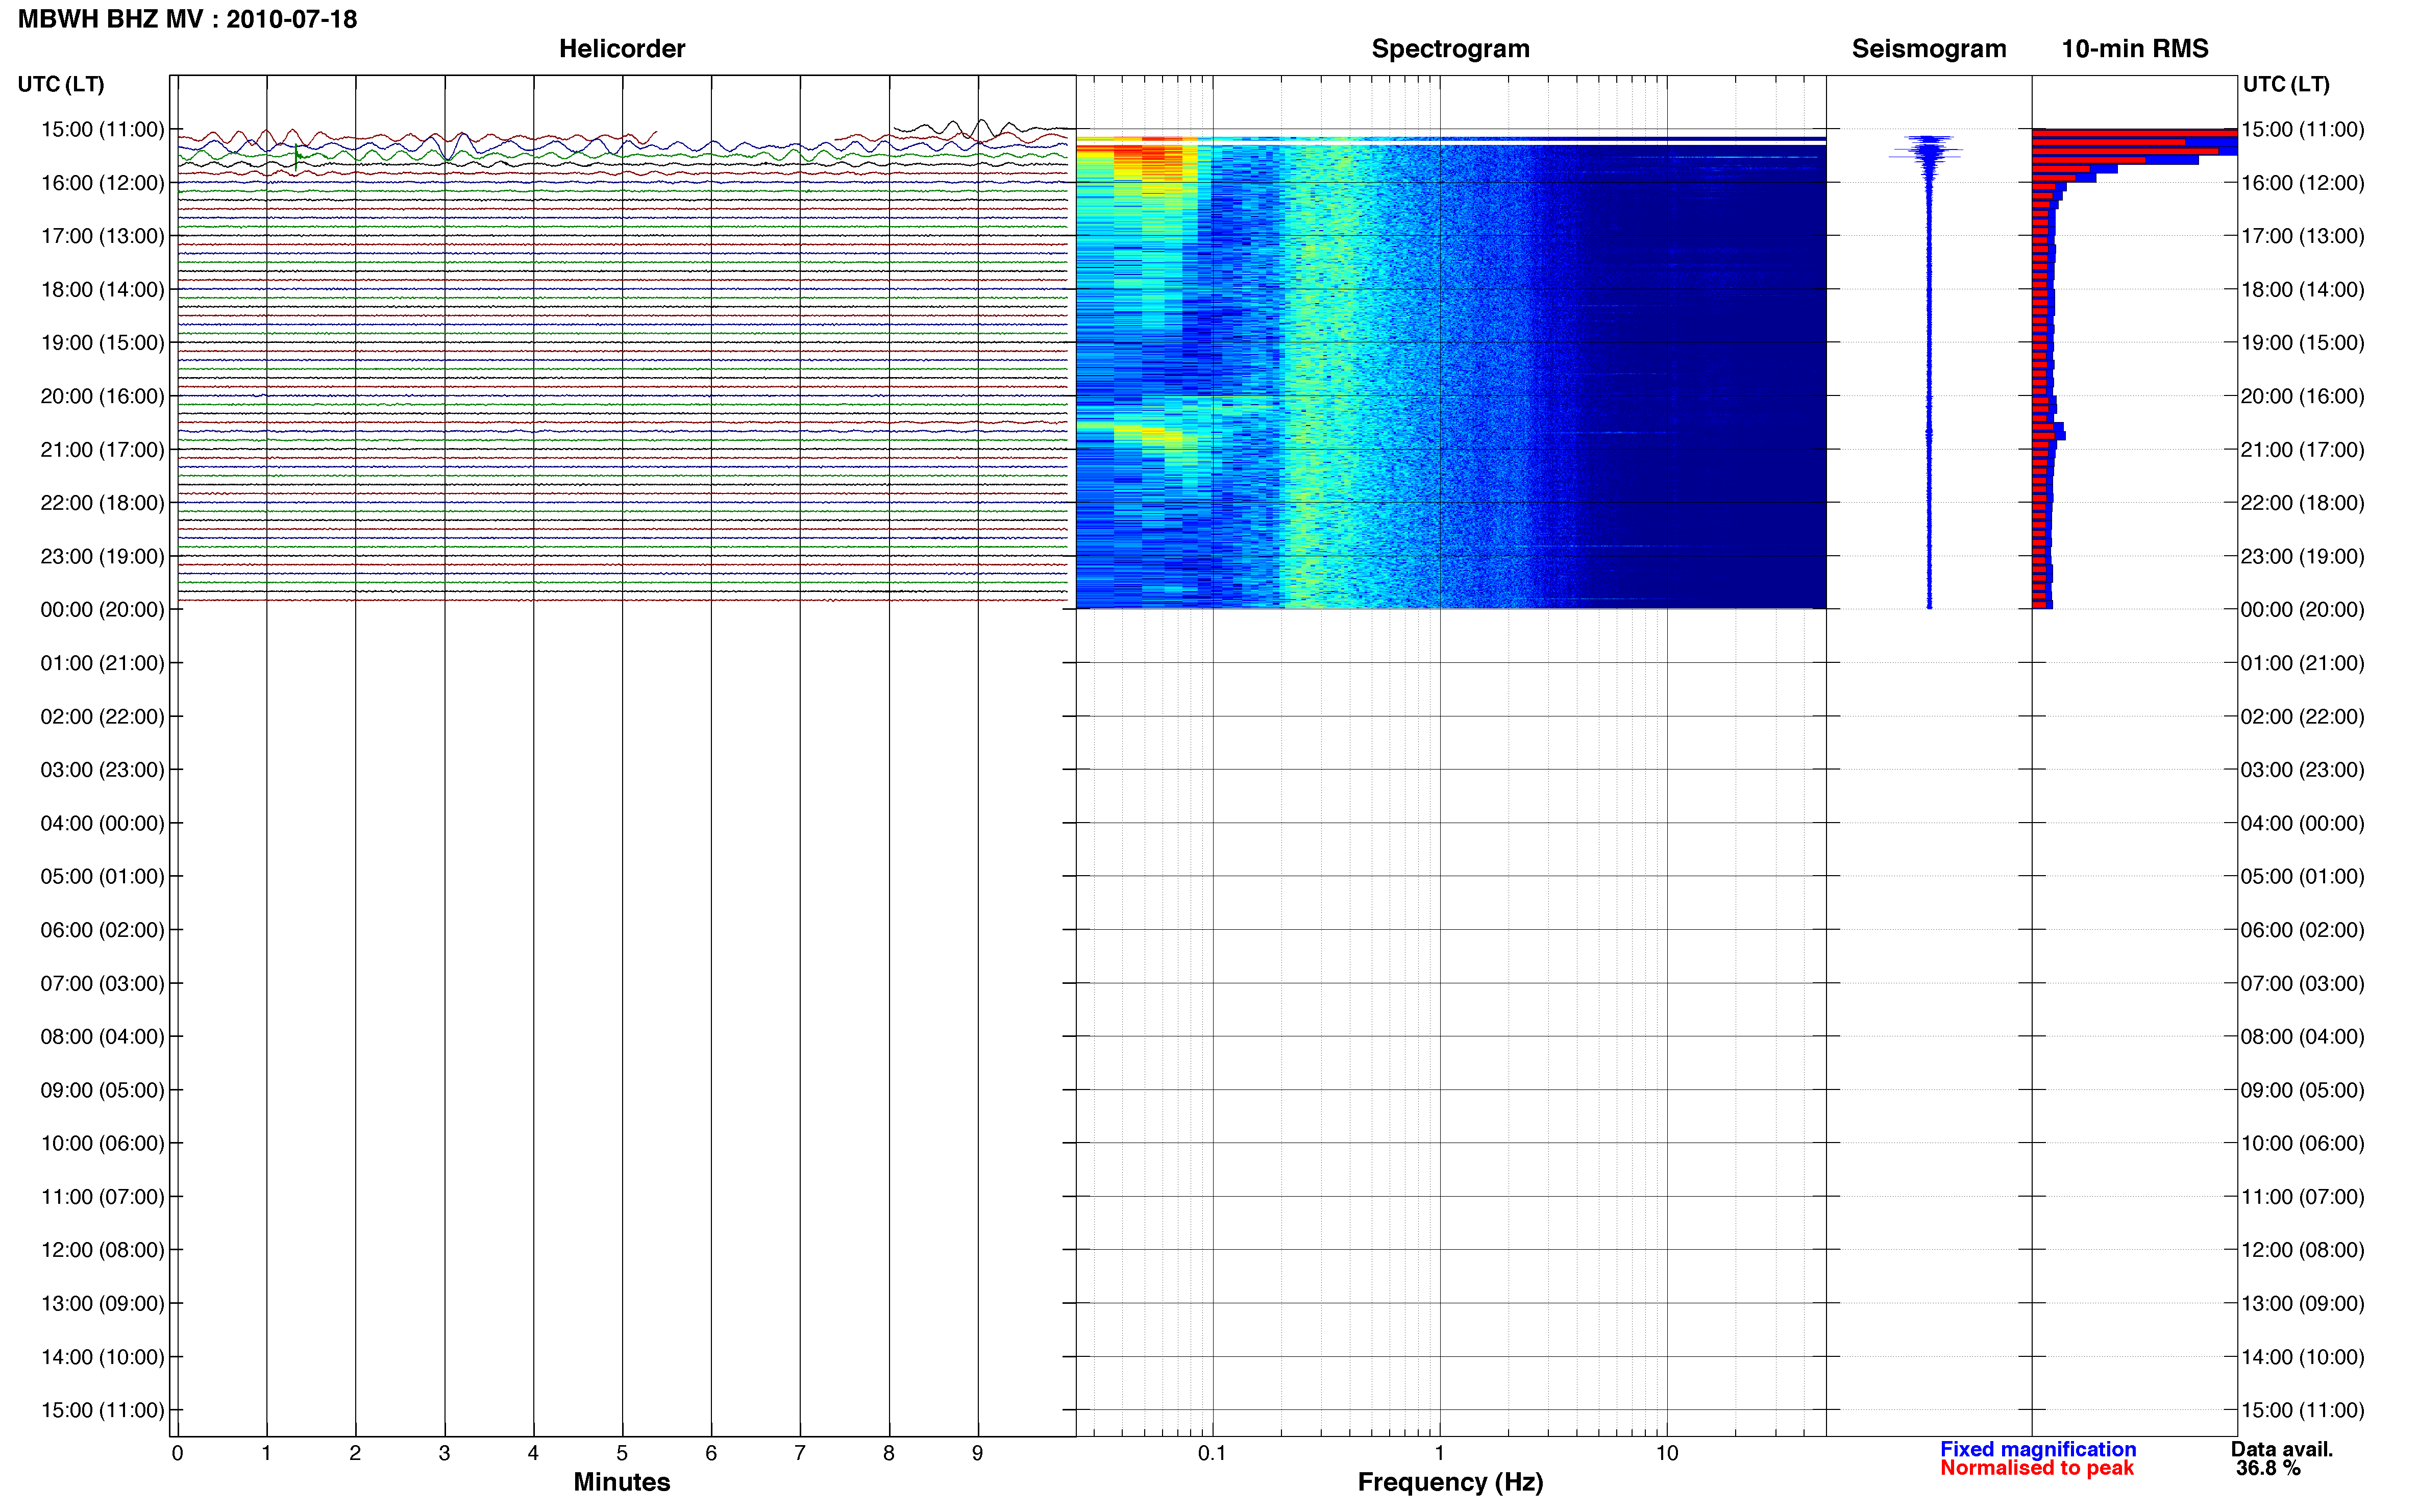Click the right UTC (LT) axis label
This screenshot has width=2419, height=1512.
click(2286, 84)
